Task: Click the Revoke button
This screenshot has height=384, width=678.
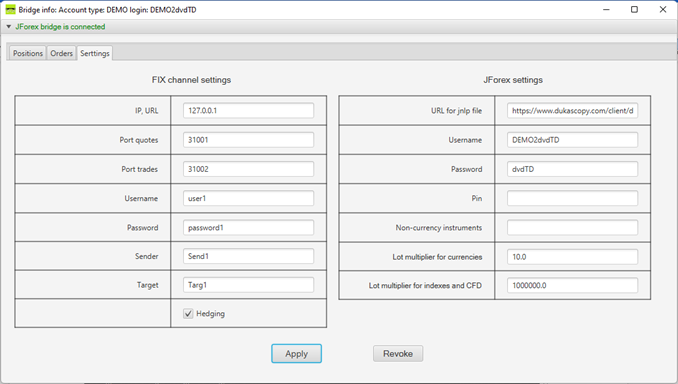Action: 398,354
